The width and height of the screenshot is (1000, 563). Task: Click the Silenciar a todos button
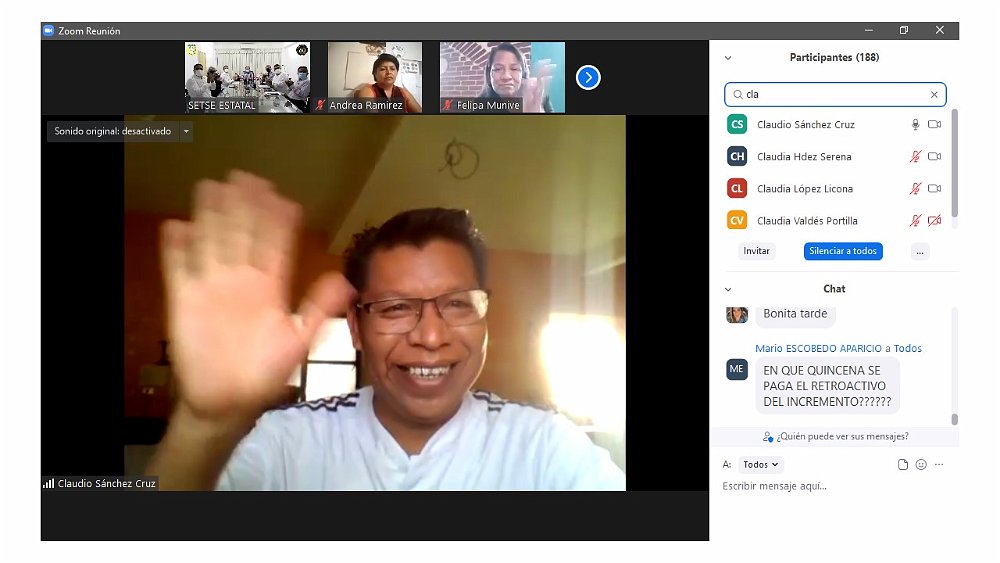click(843, 251)
